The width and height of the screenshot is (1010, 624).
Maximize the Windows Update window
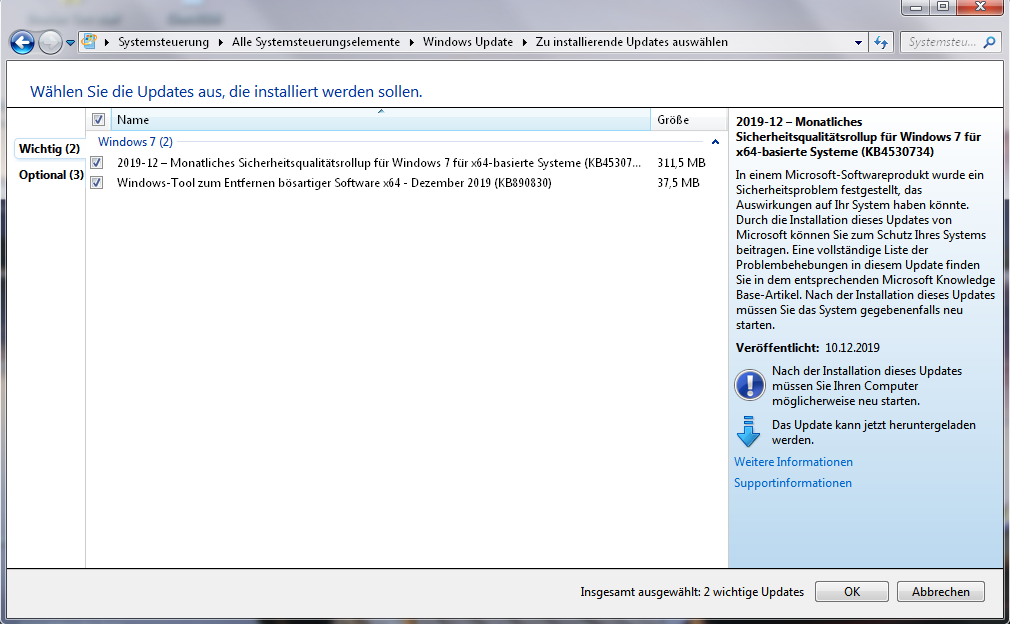click(942, 7)
